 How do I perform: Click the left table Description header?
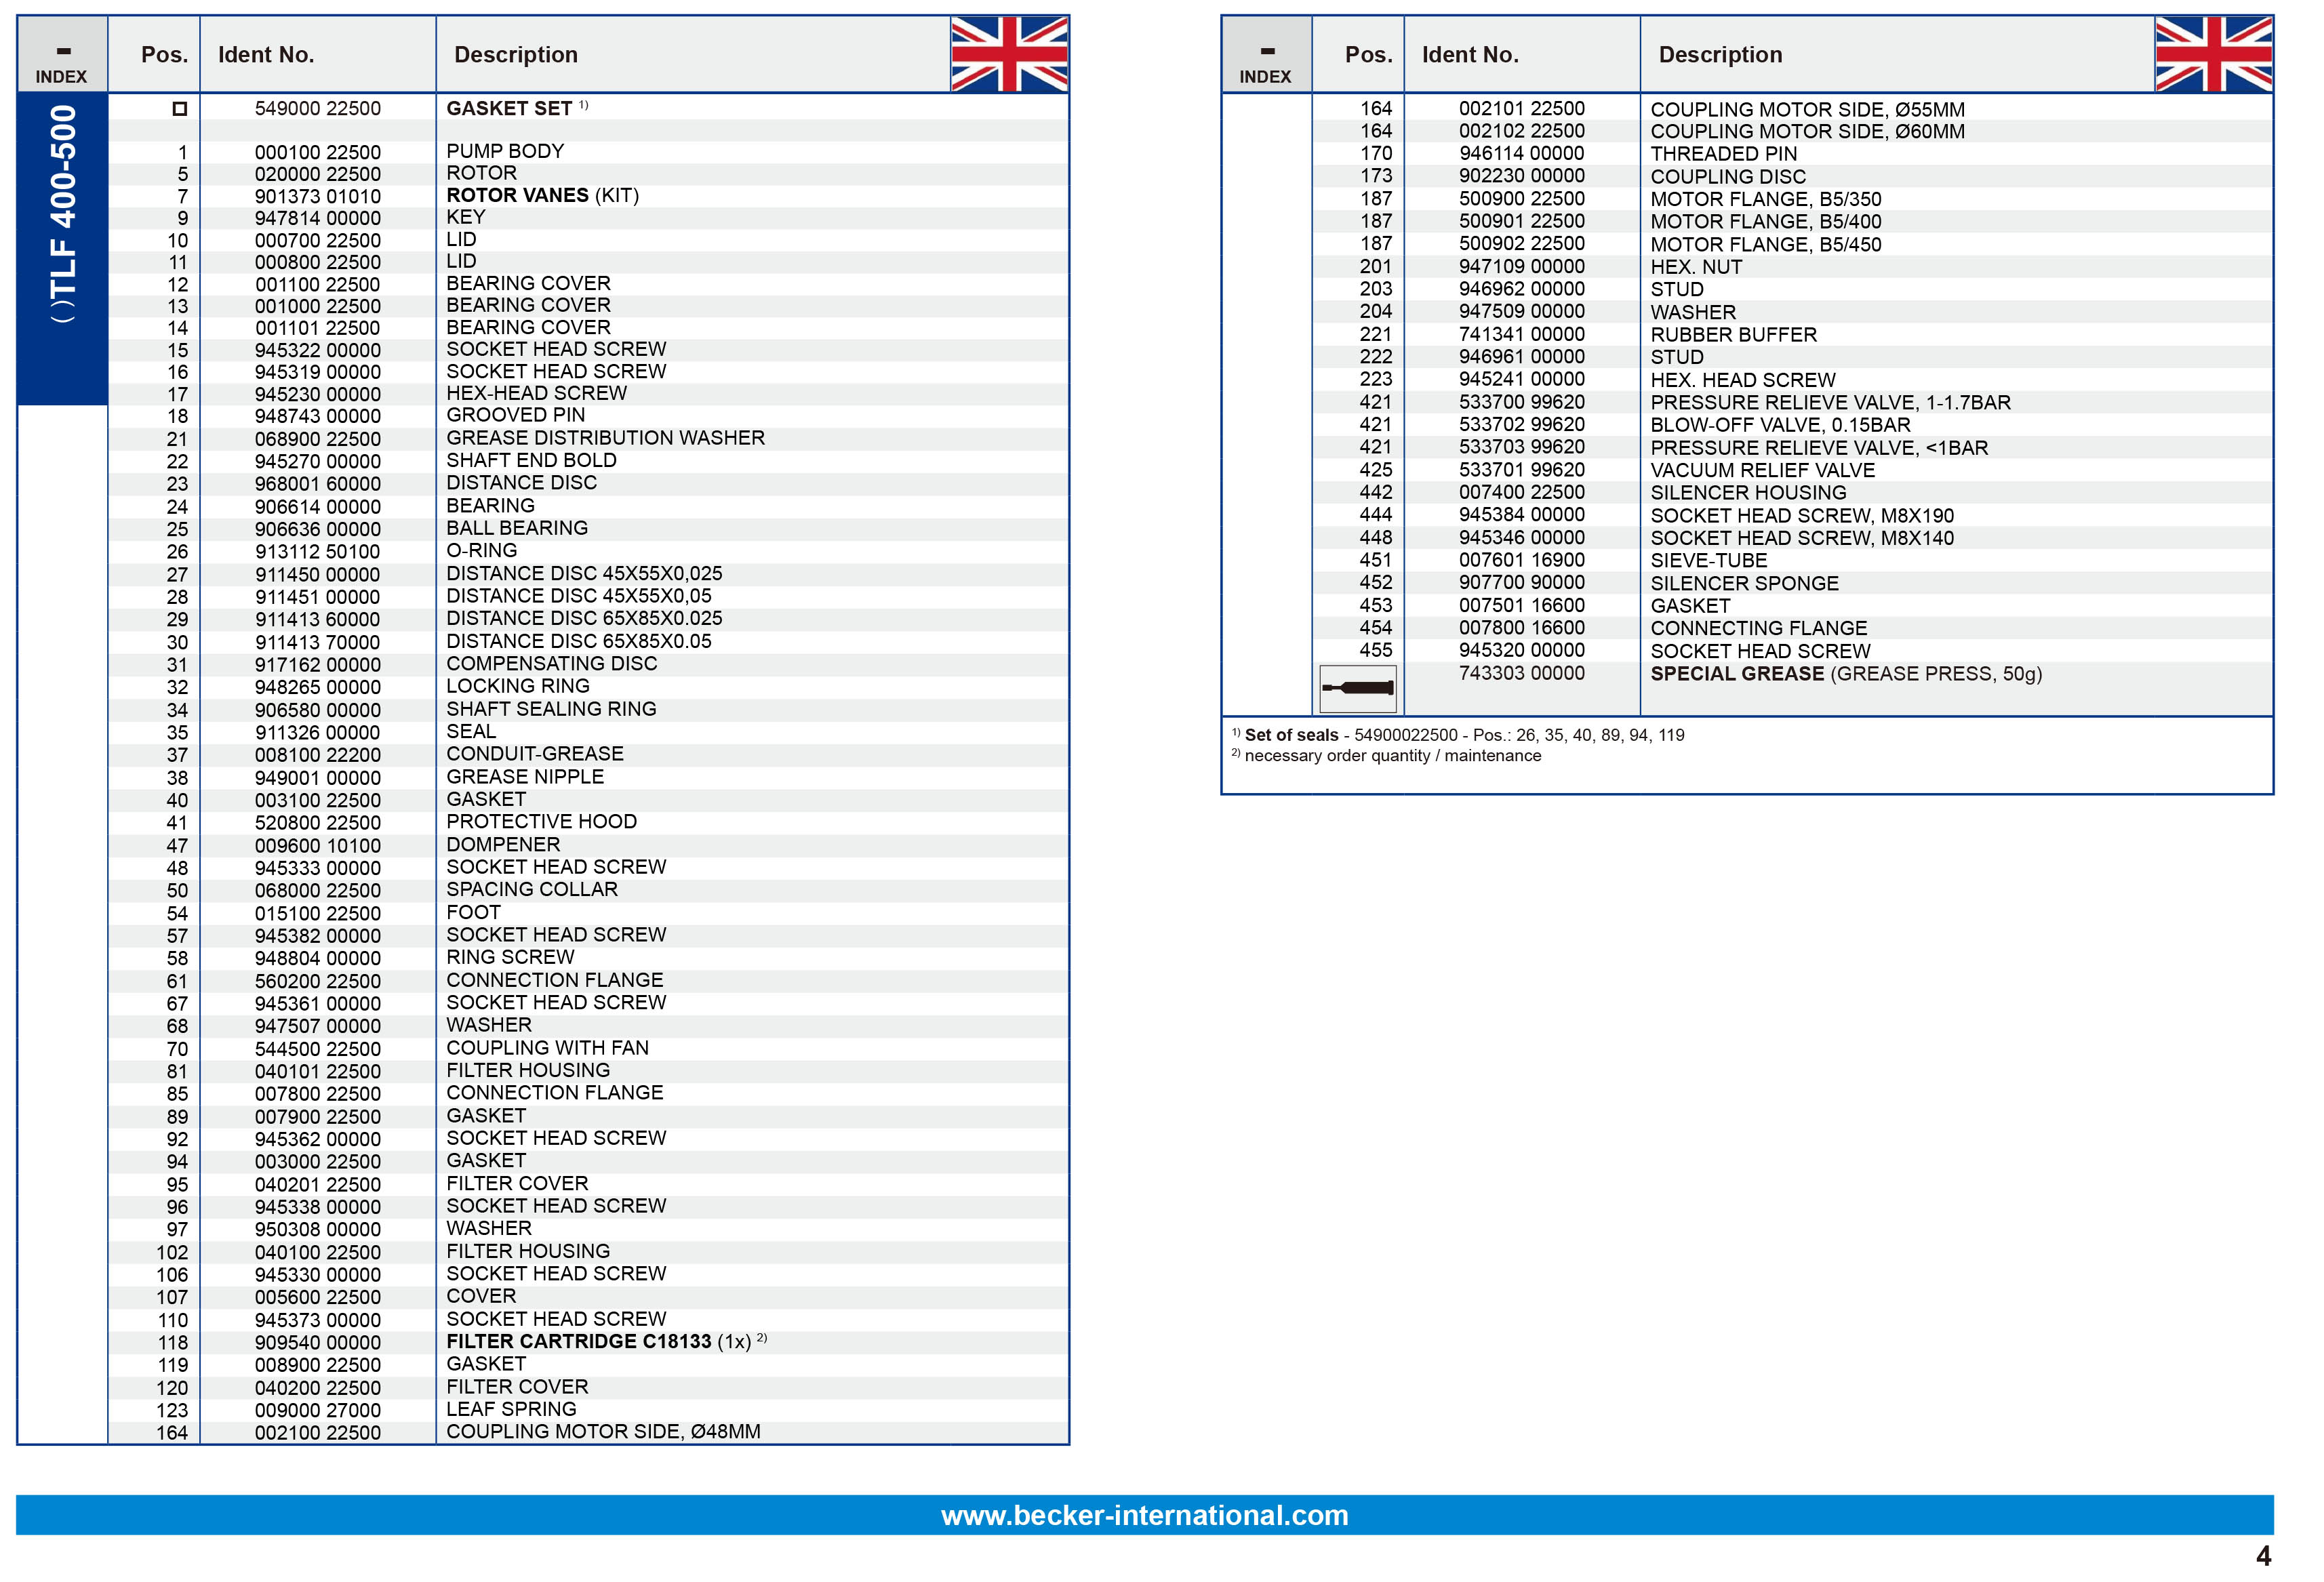tap(516, 55)
